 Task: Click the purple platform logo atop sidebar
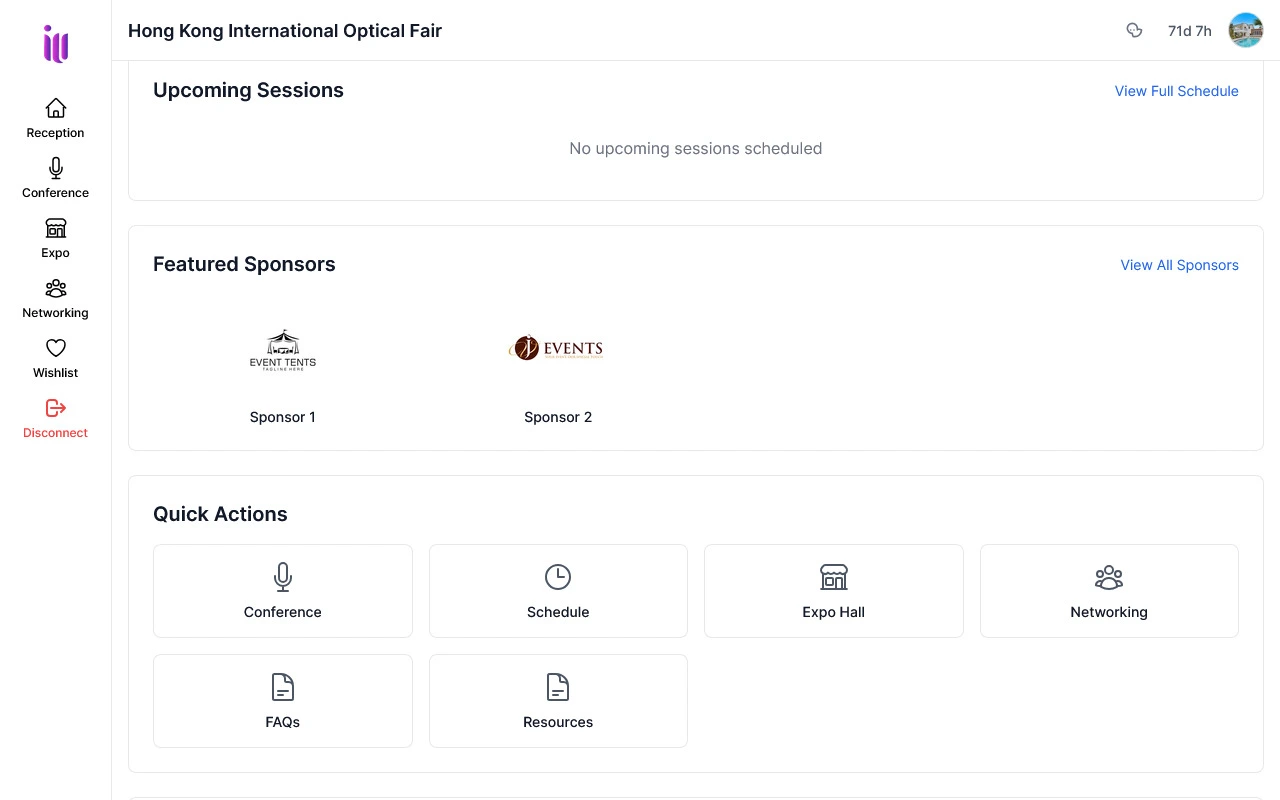click(55, 44)
